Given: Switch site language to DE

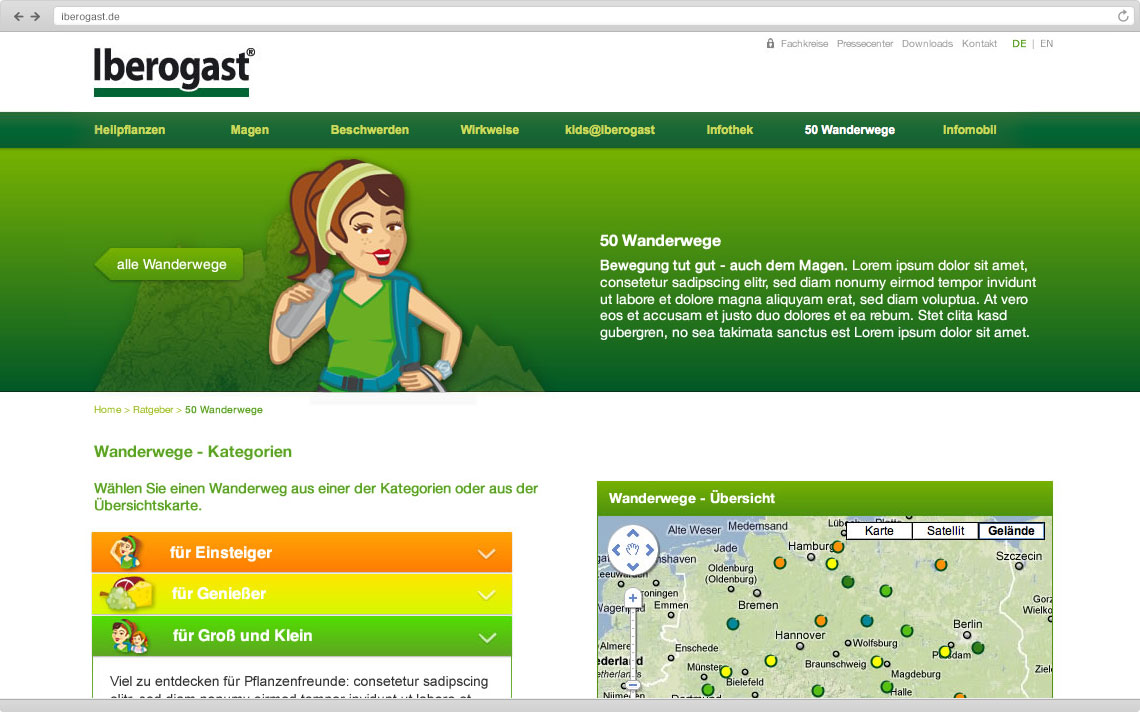Looking at the screenshot, I should point(1019,44).
